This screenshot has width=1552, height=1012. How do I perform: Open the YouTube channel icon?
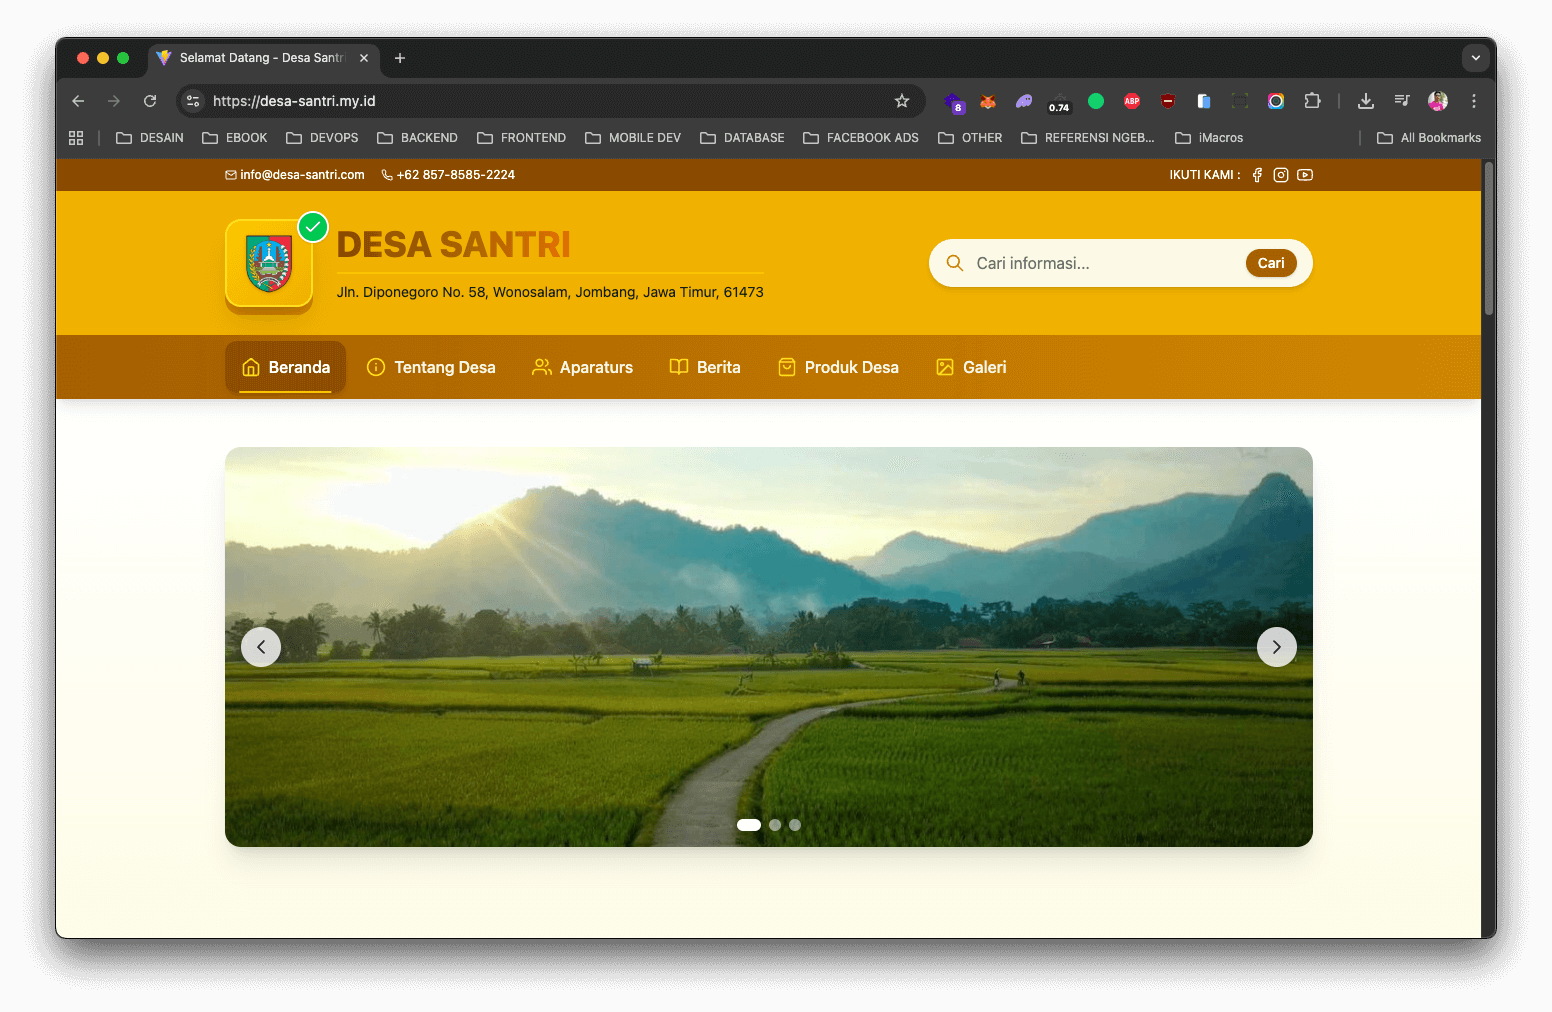1305,175
